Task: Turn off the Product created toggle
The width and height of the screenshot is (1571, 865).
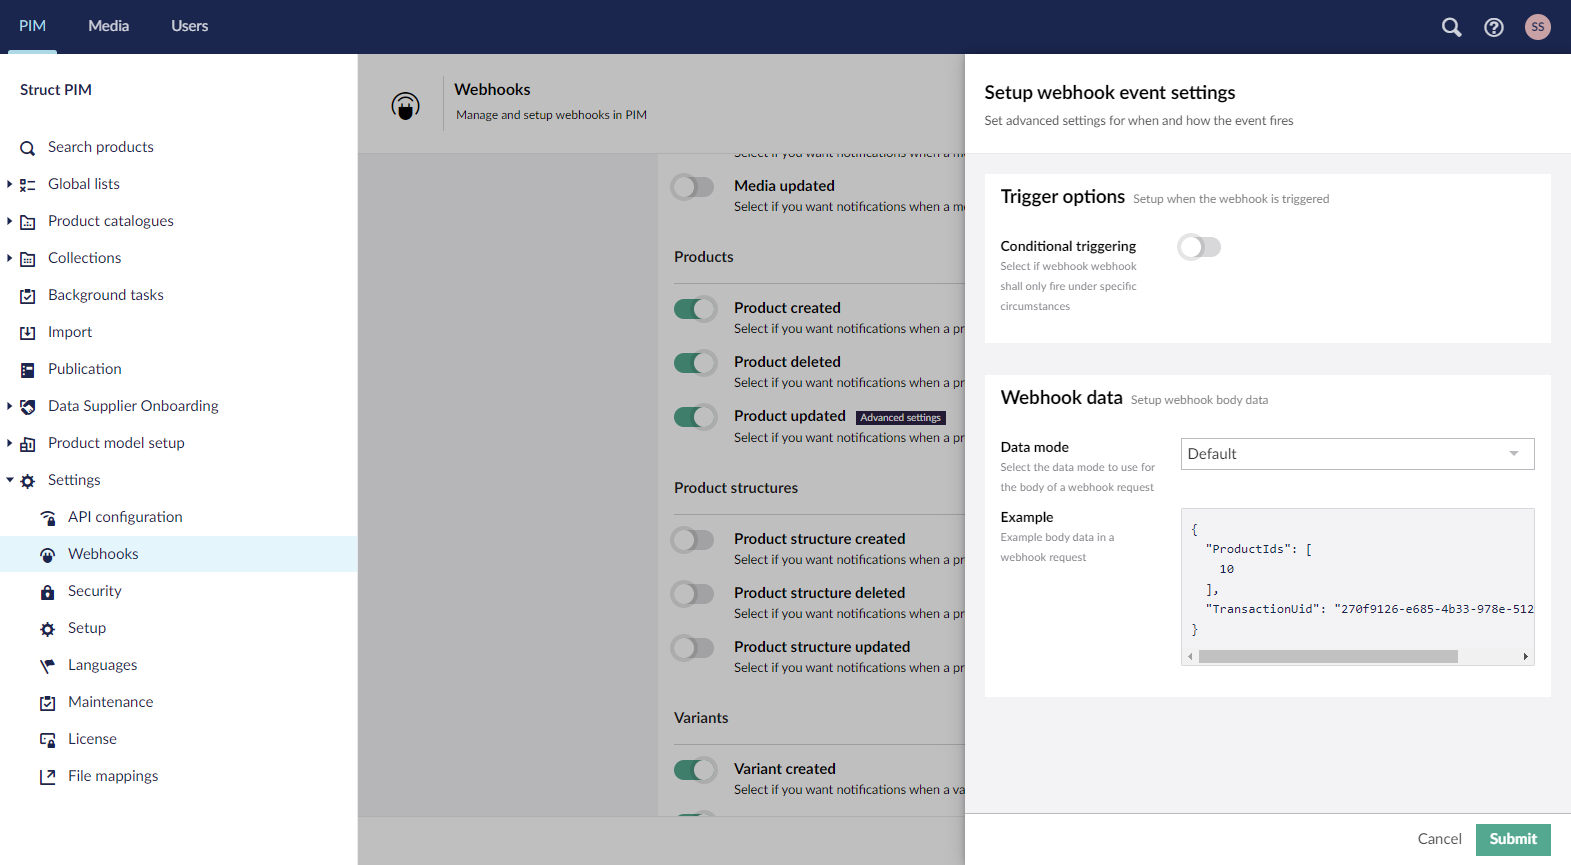Action: pyautogui.click(x=695, y=309)
